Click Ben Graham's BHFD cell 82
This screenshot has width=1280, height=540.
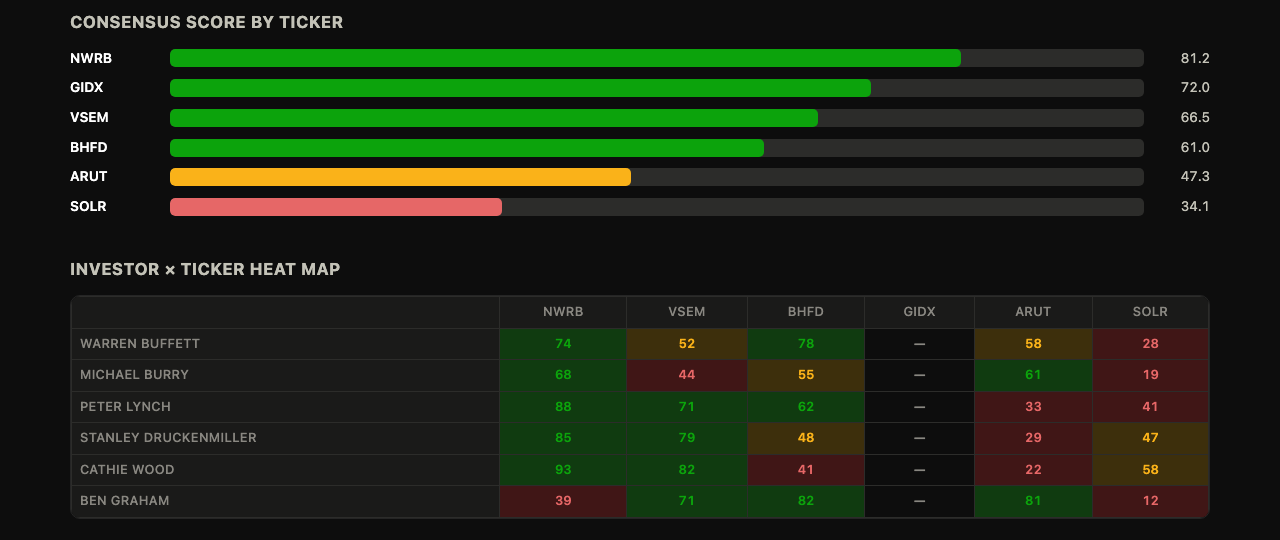[806, 501]
